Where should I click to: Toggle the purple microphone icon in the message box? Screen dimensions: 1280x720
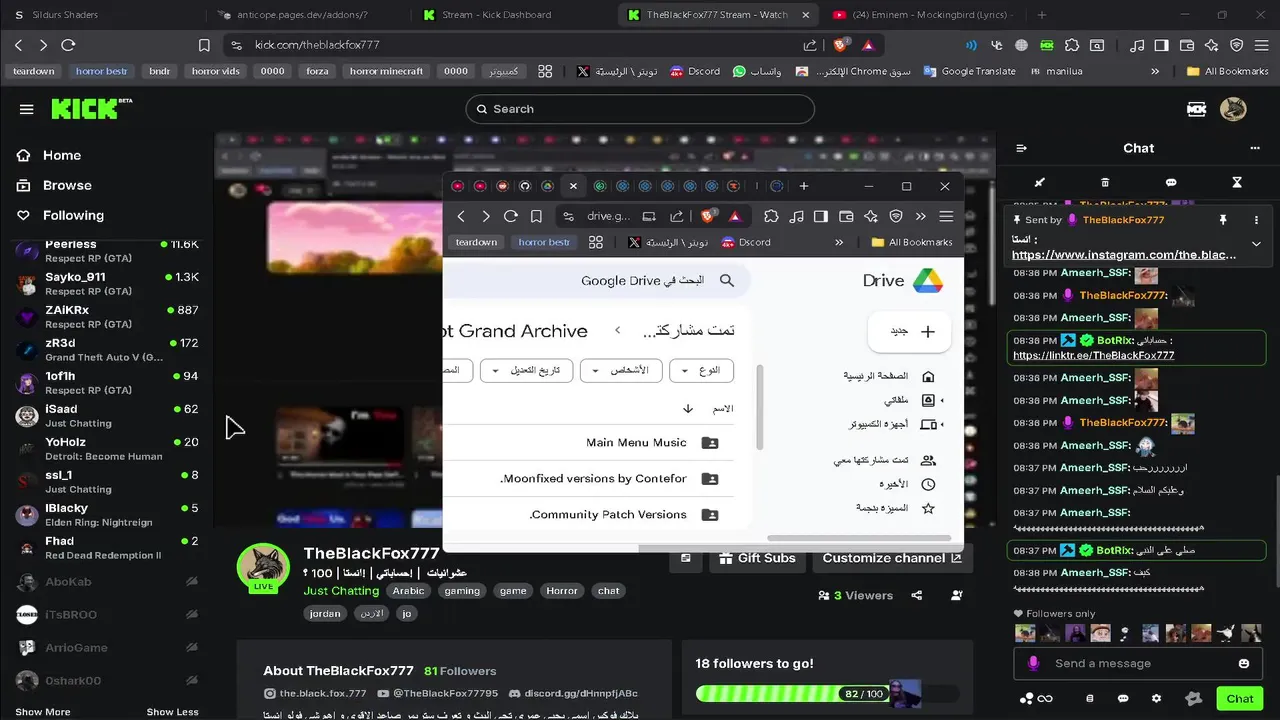[x=1033, y=663]
